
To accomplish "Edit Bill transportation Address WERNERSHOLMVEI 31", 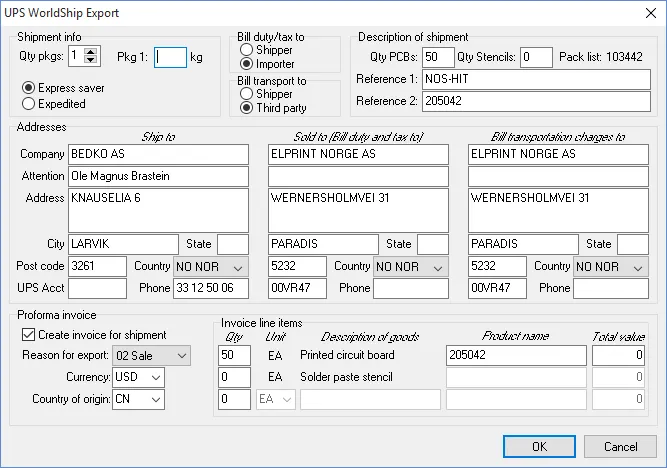I will 558,211.
